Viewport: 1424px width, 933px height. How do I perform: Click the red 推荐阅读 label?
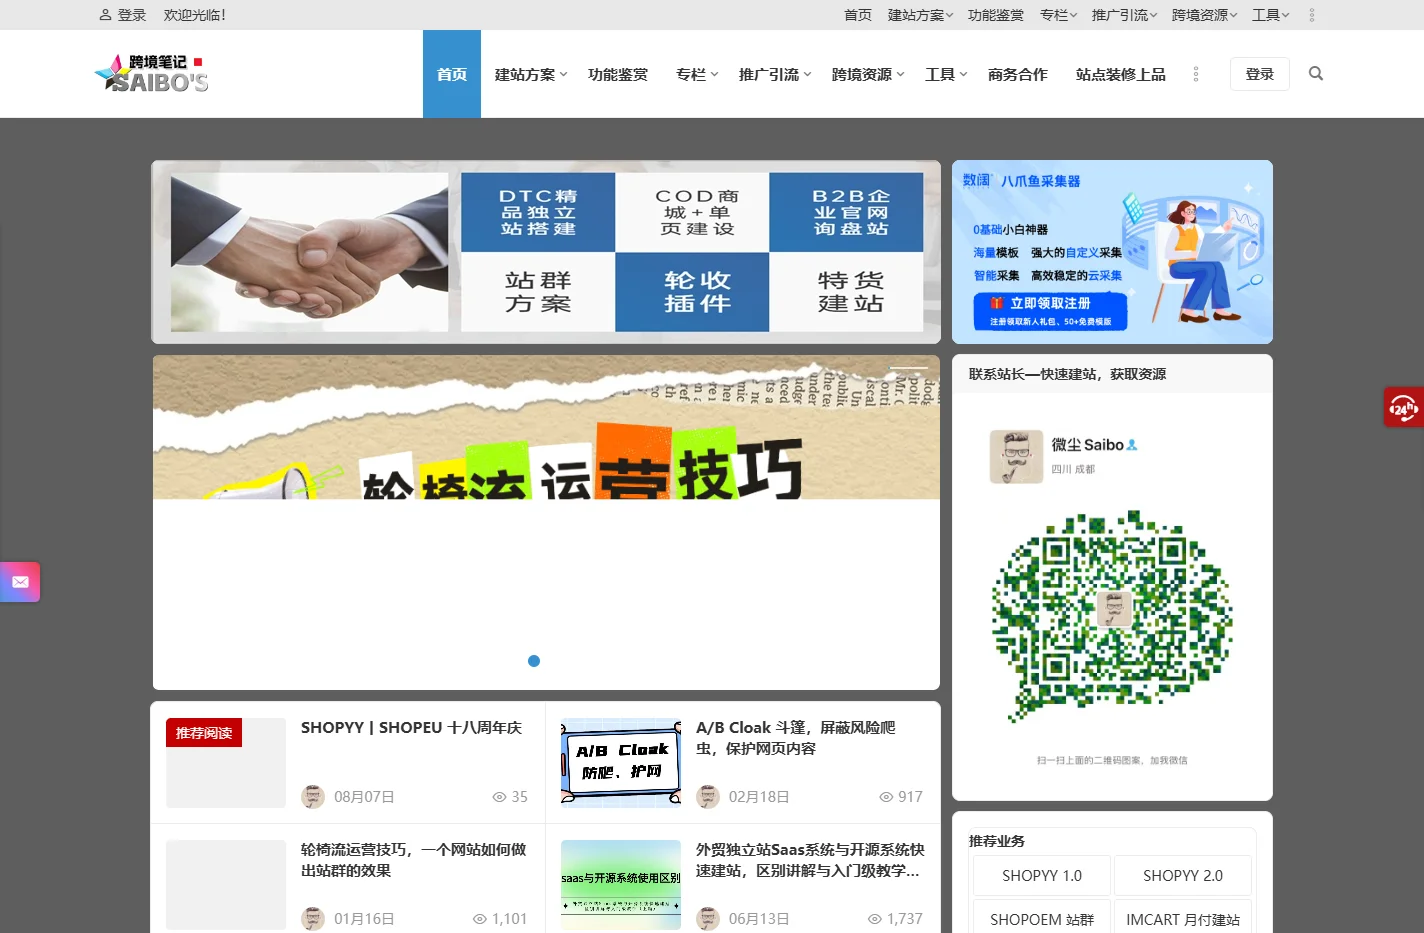coord(204,733)
